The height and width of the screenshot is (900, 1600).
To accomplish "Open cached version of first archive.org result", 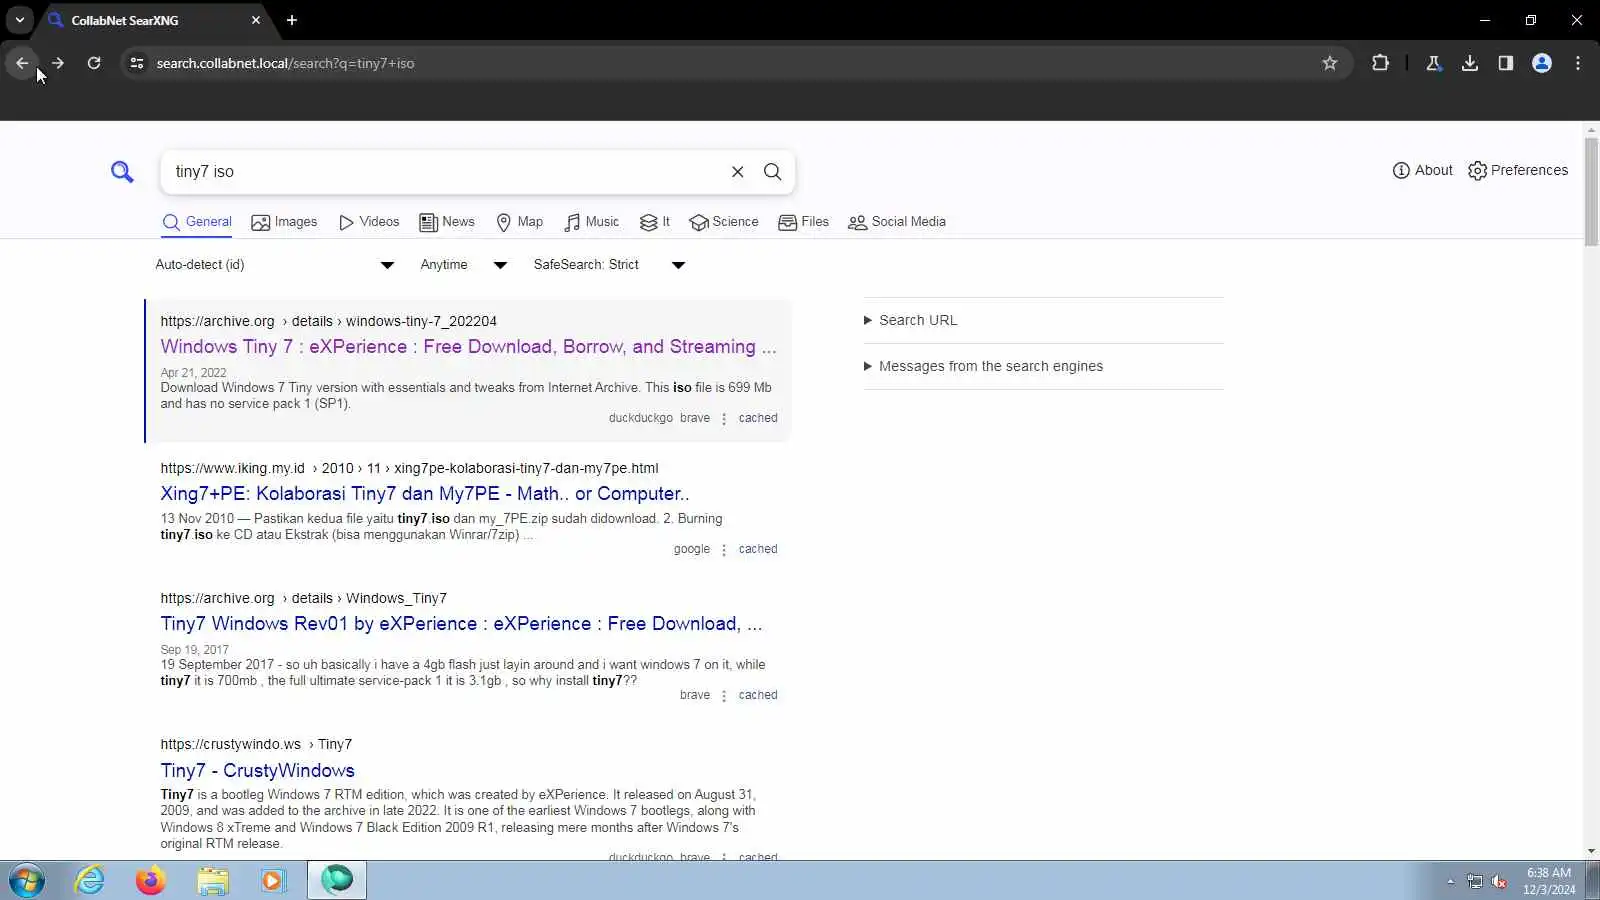I will click(x=758, y=419).
